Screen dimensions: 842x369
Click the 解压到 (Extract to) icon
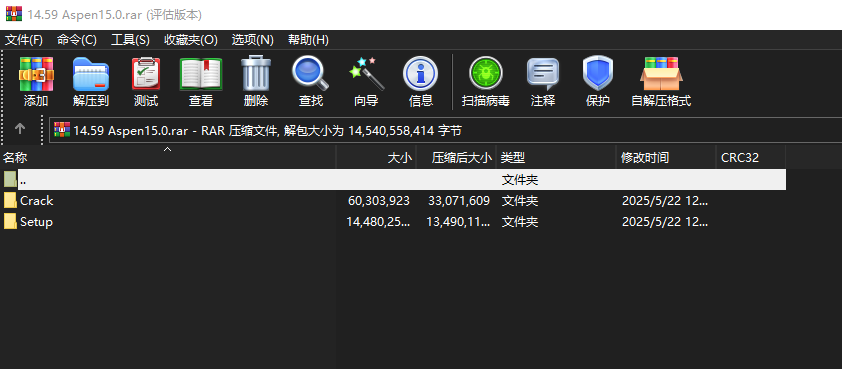(91, 74)
